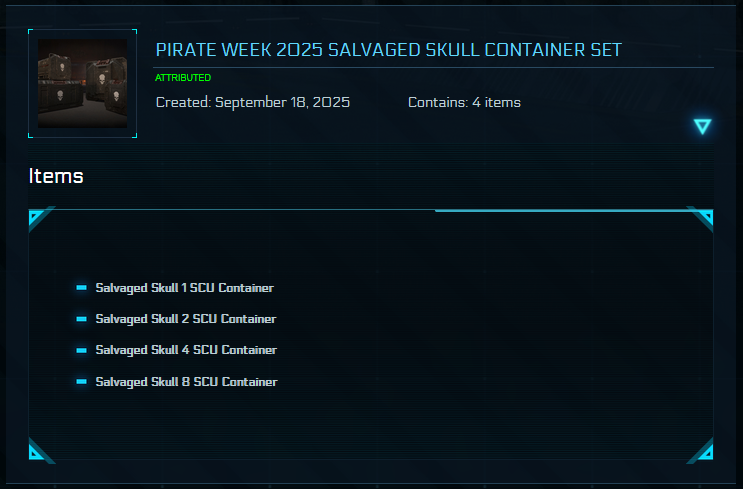Select Salvaged Skull 2 SCU Container entry
Screen dimensions: 743x489
[186, 319]
